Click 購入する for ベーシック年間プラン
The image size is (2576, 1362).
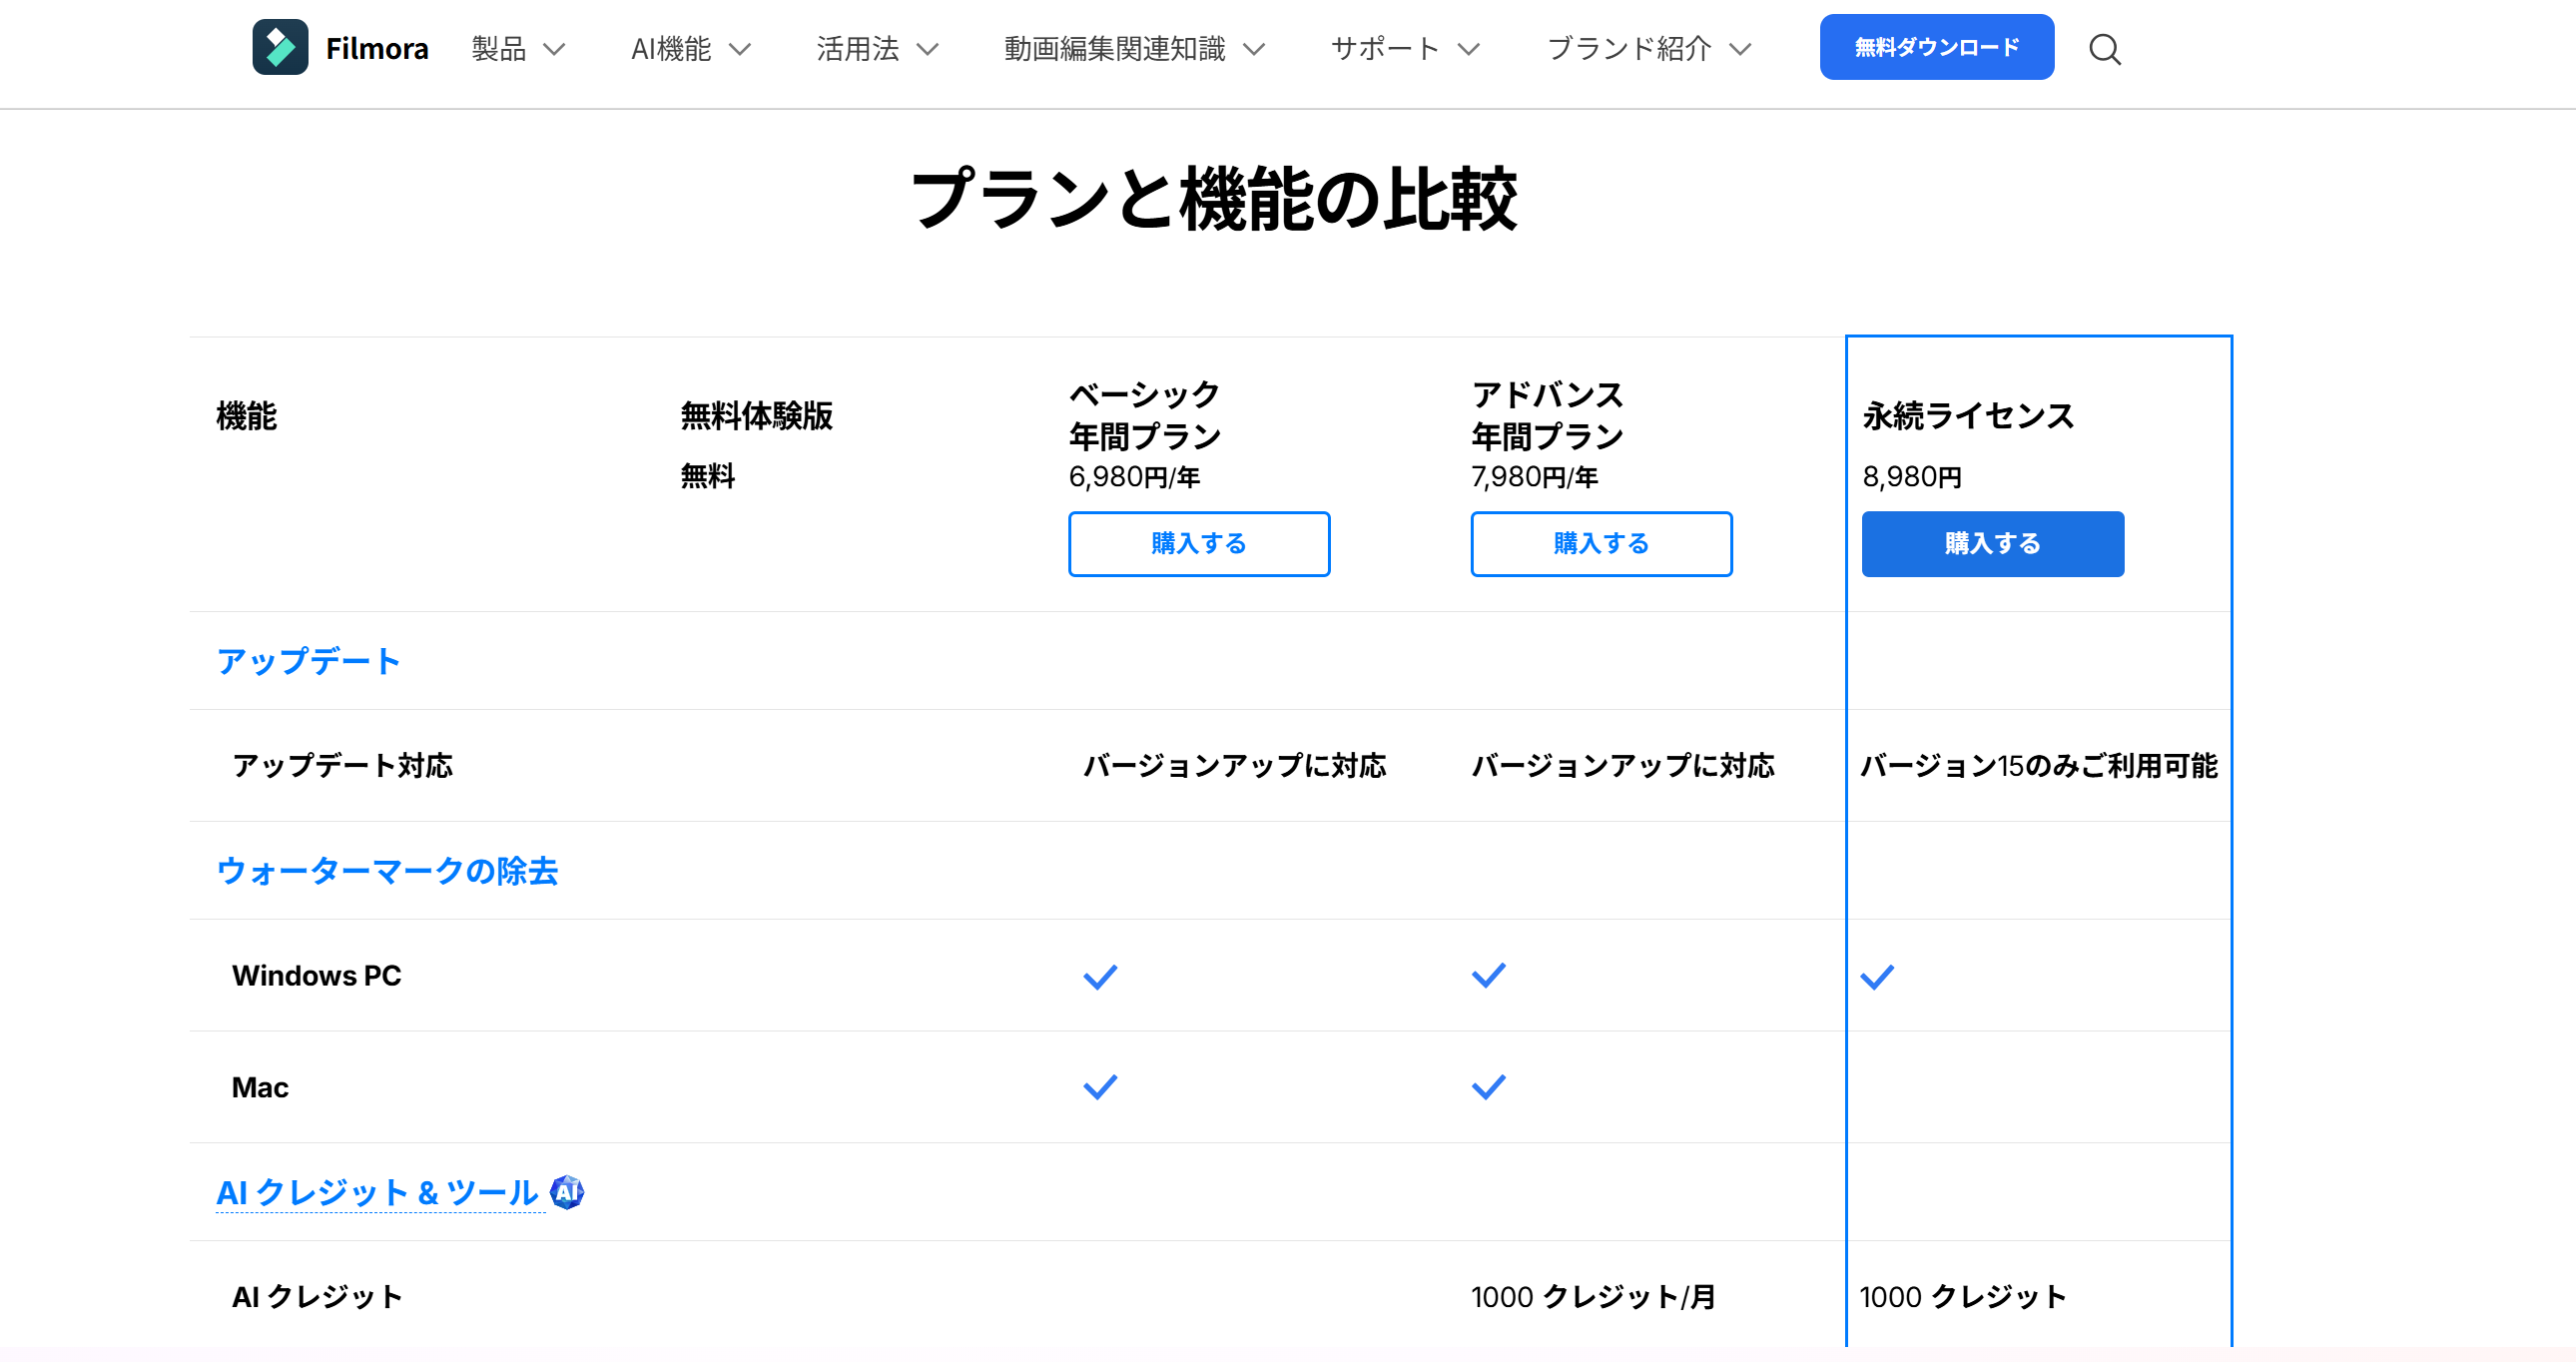[x=1199, y=544]
